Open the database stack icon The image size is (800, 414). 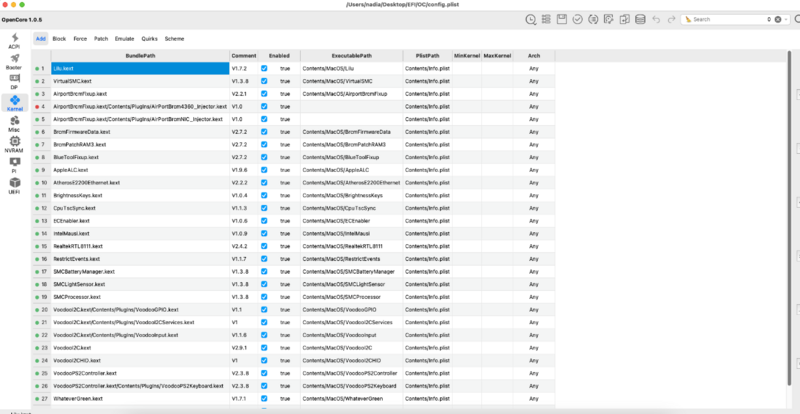coord(640,19)
